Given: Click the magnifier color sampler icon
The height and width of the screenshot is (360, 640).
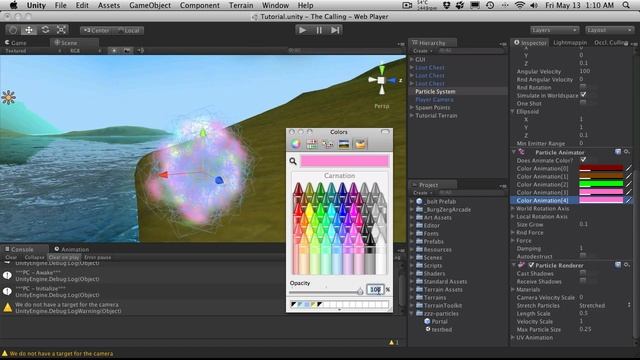Looking at the screenshot, I should [x=293, y=161].
